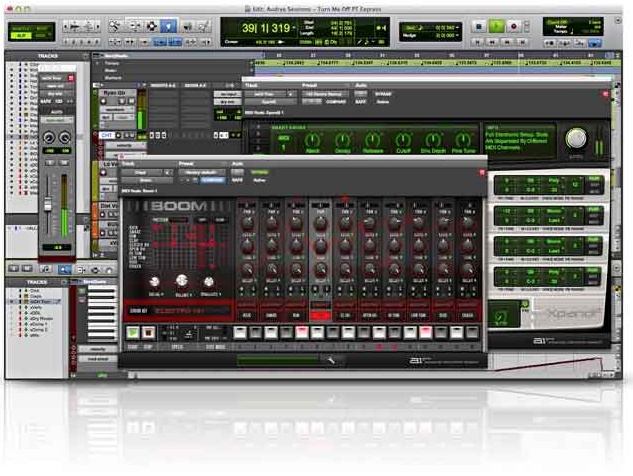Click the Go to End transport button
The width and height of the screenshot is (633, 476).
click(522, 42)
